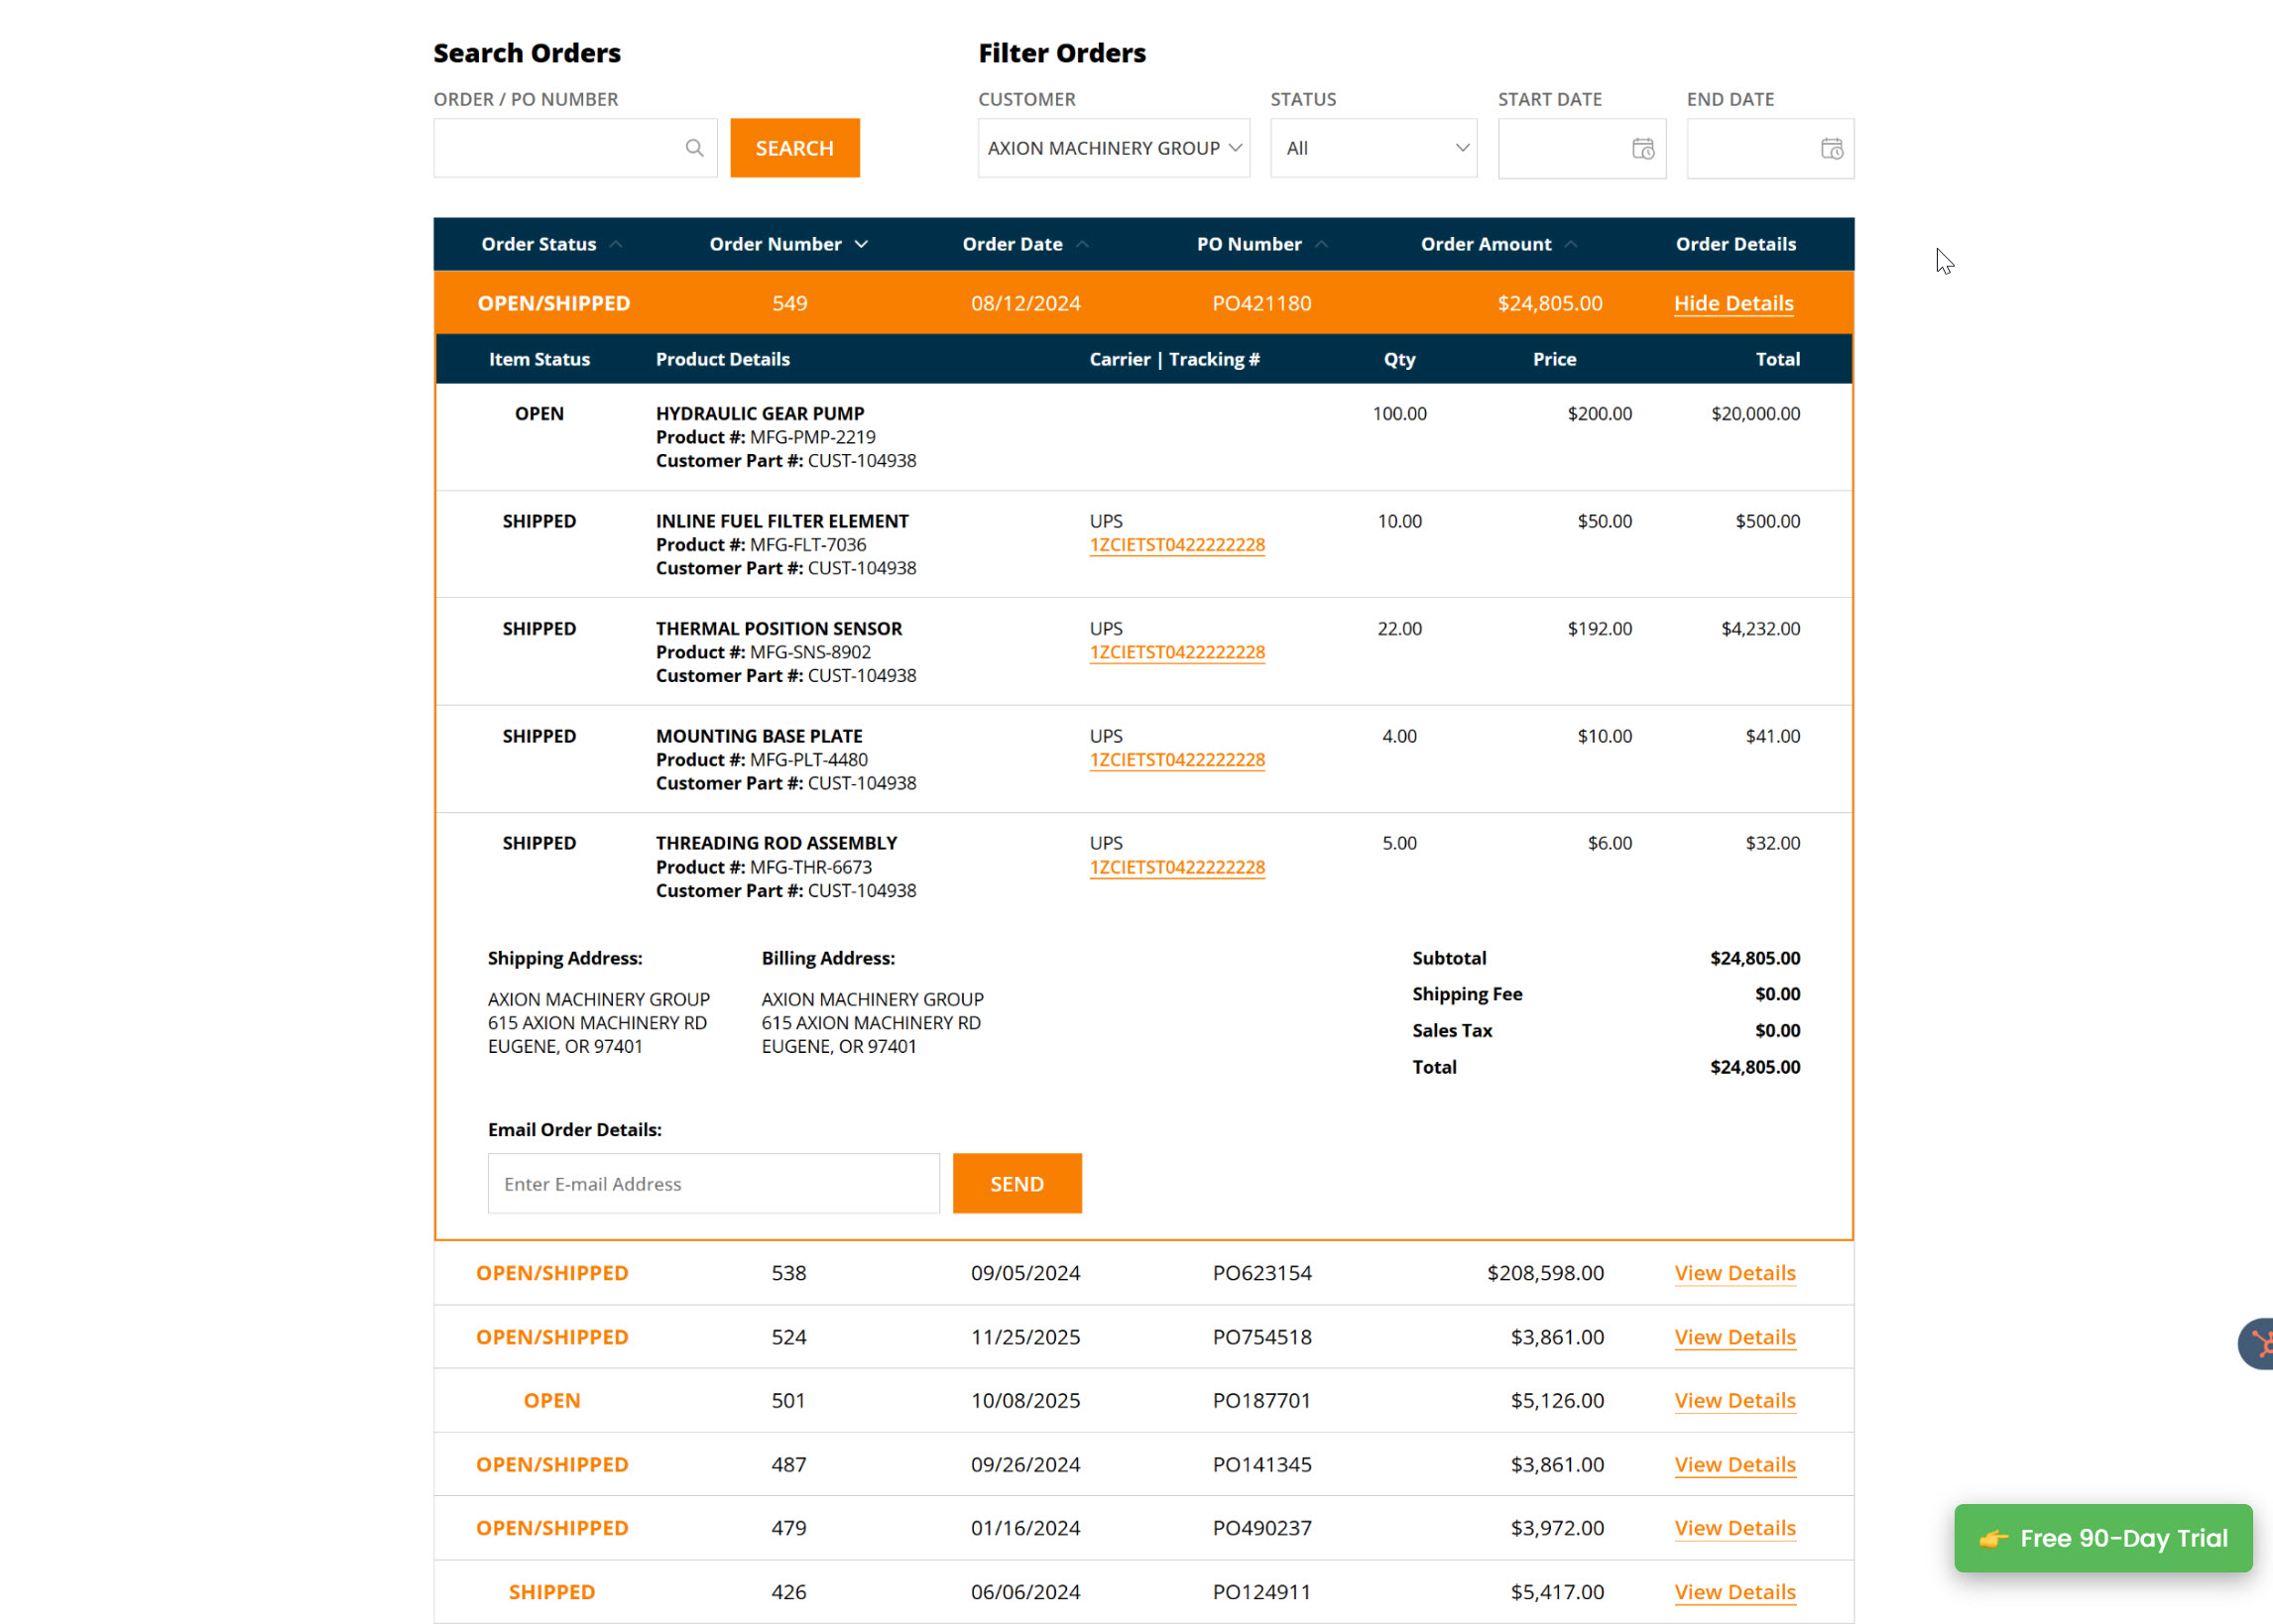
Task: Sort by Order Status arrow
Action: [616, 244]
